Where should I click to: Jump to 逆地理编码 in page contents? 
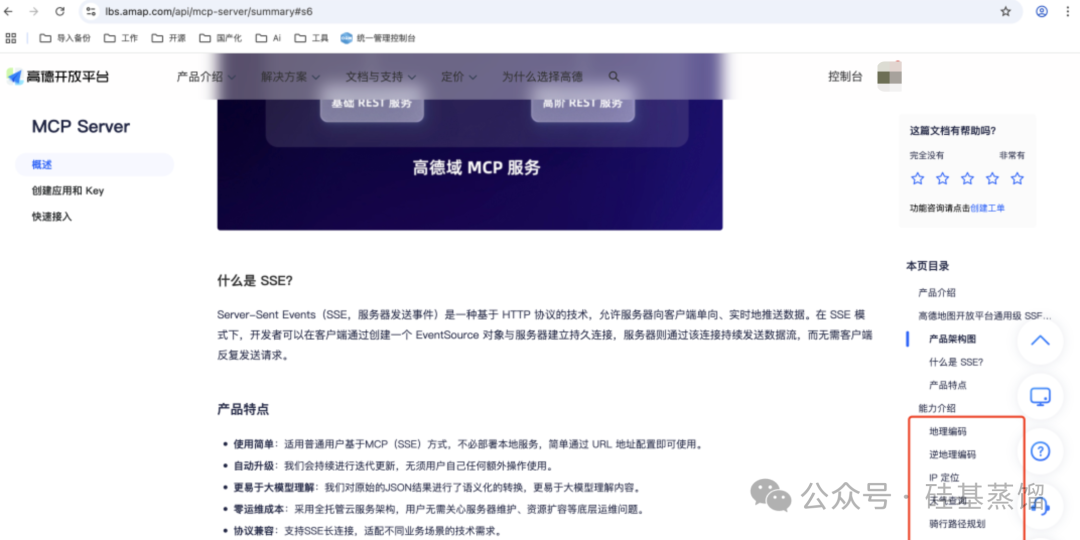[x=953, y=455]
